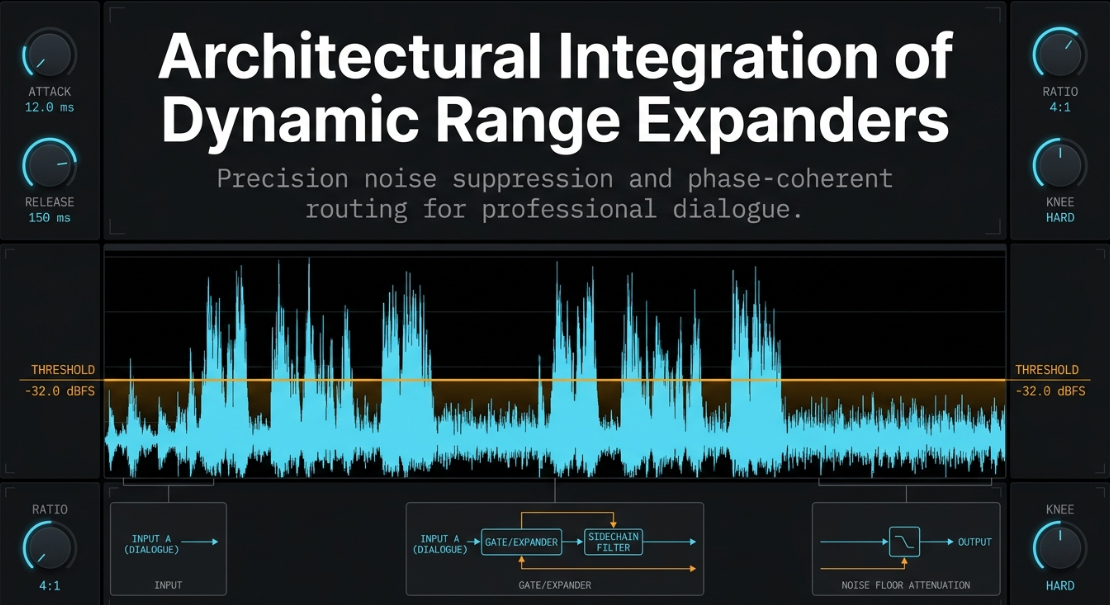Adjust the Release knob
Image resolution: width=1110 pixels, height=605 pixels.
coord(50,164)
